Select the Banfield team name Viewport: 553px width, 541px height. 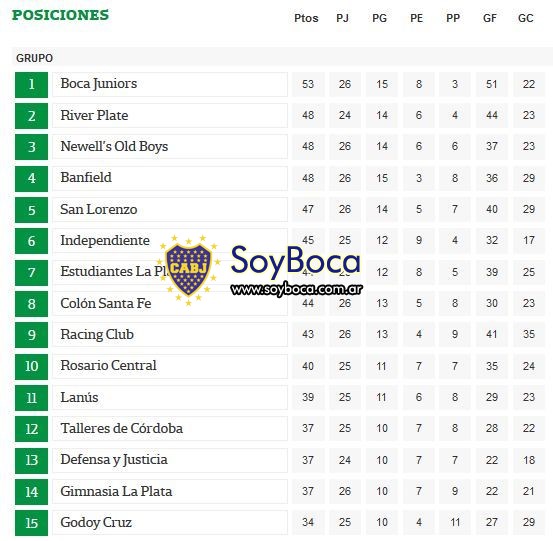[x=86, y=177]
